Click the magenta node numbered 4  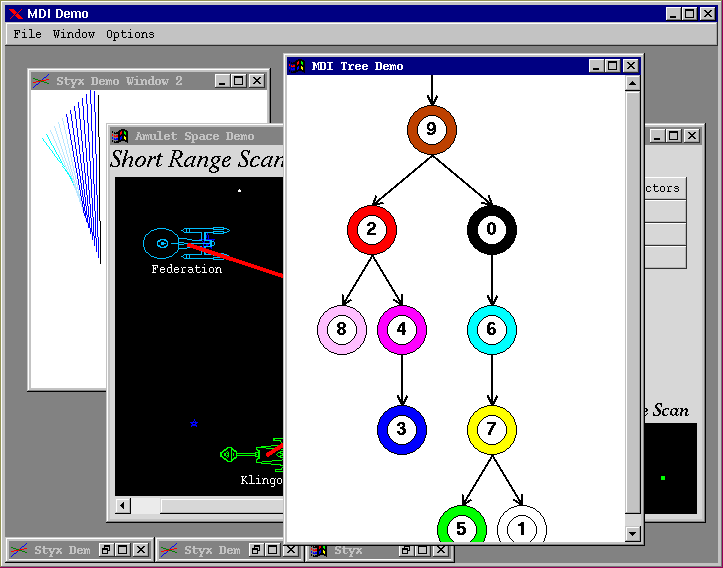click(x=401, y=330)
